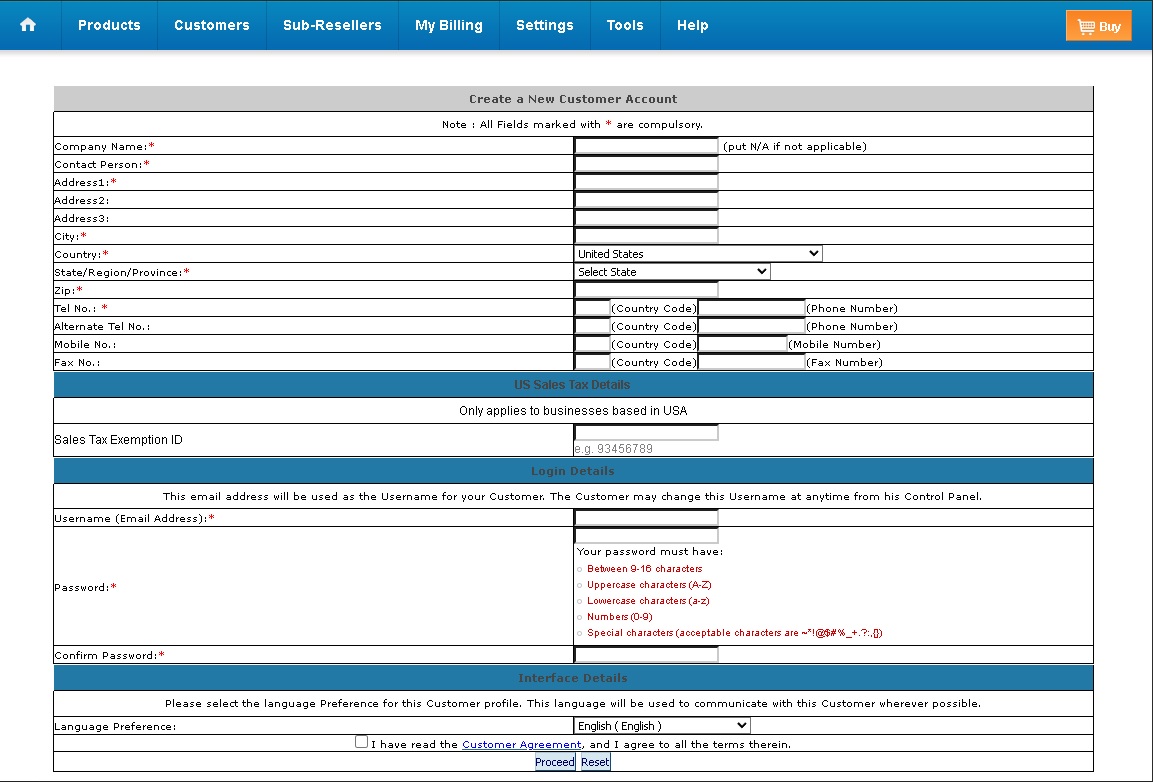Click the Fax No. country code box
Screen dimensions: 1153x783
[592, 362]
